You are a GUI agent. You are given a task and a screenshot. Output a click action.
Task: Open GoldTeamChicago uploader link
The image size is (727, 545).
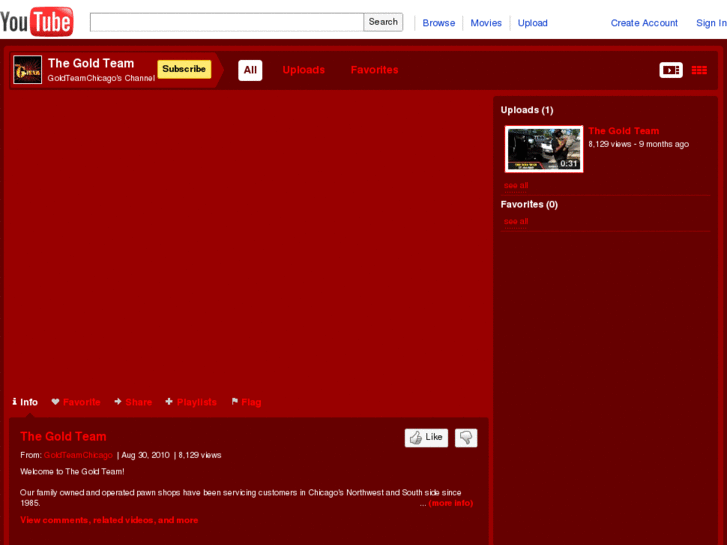pyautogui.click(x=78, y=455)
